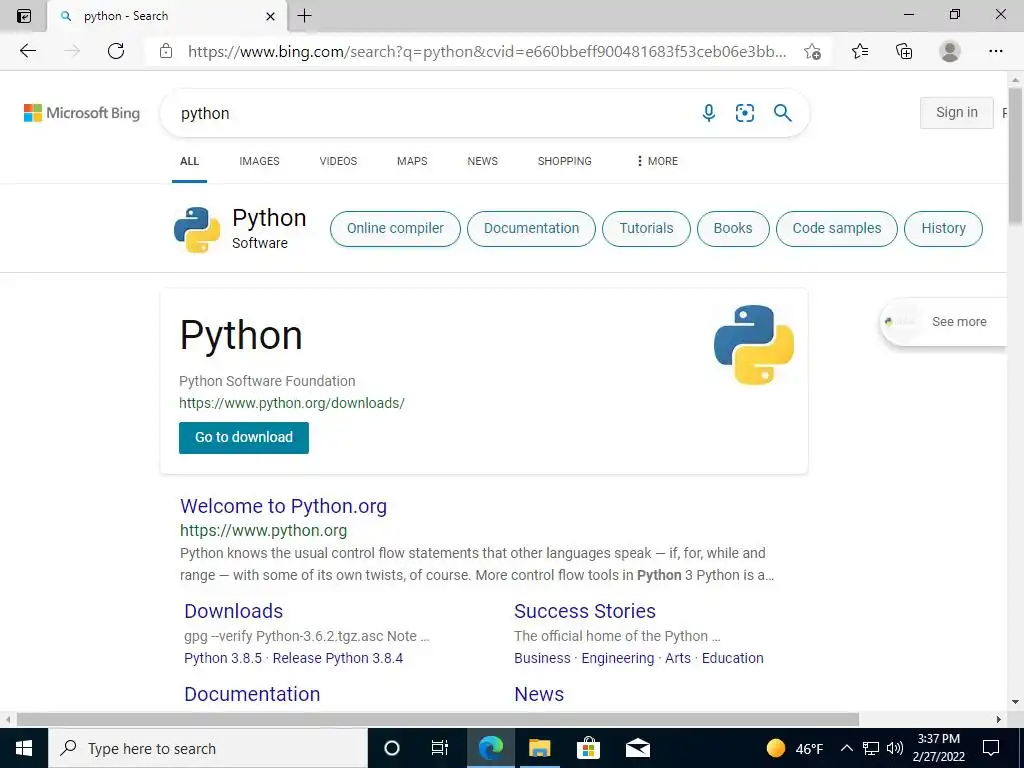Open the Documentation sublink heading

252,694
